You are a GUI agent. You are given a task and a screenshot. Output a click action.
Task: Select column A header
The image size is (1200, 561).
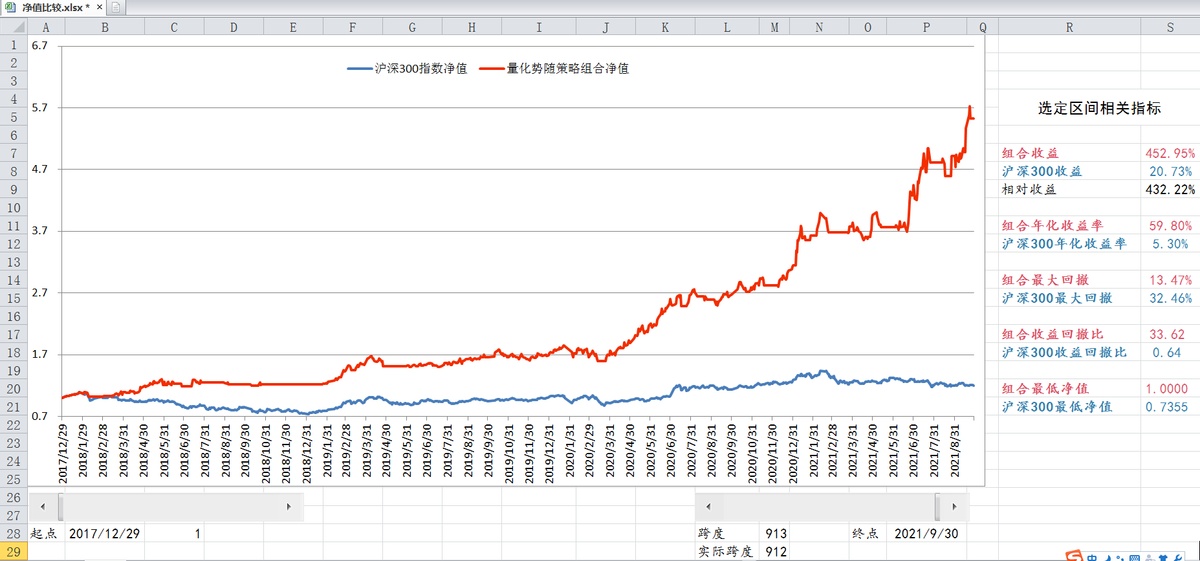pyautogui.click(x=47, y=27)
